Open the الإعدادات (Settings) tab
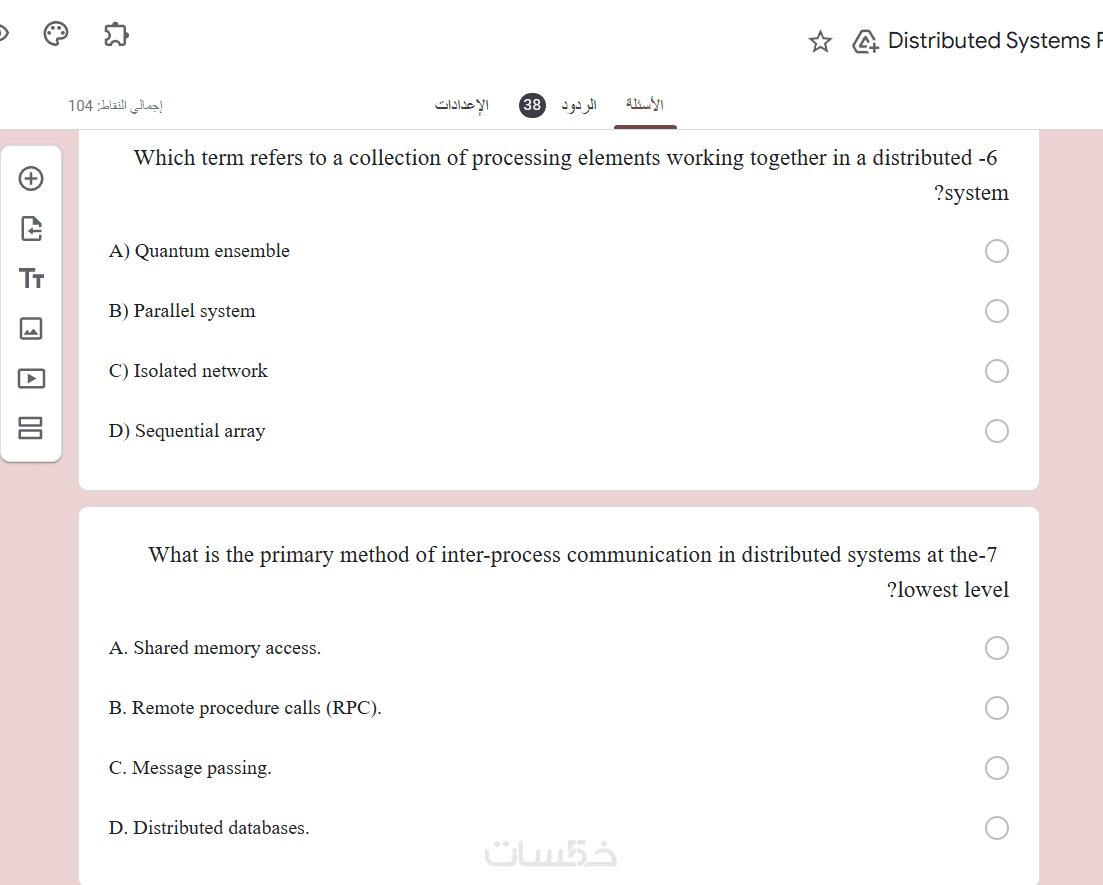1103x885 pixels. [462, 105]
